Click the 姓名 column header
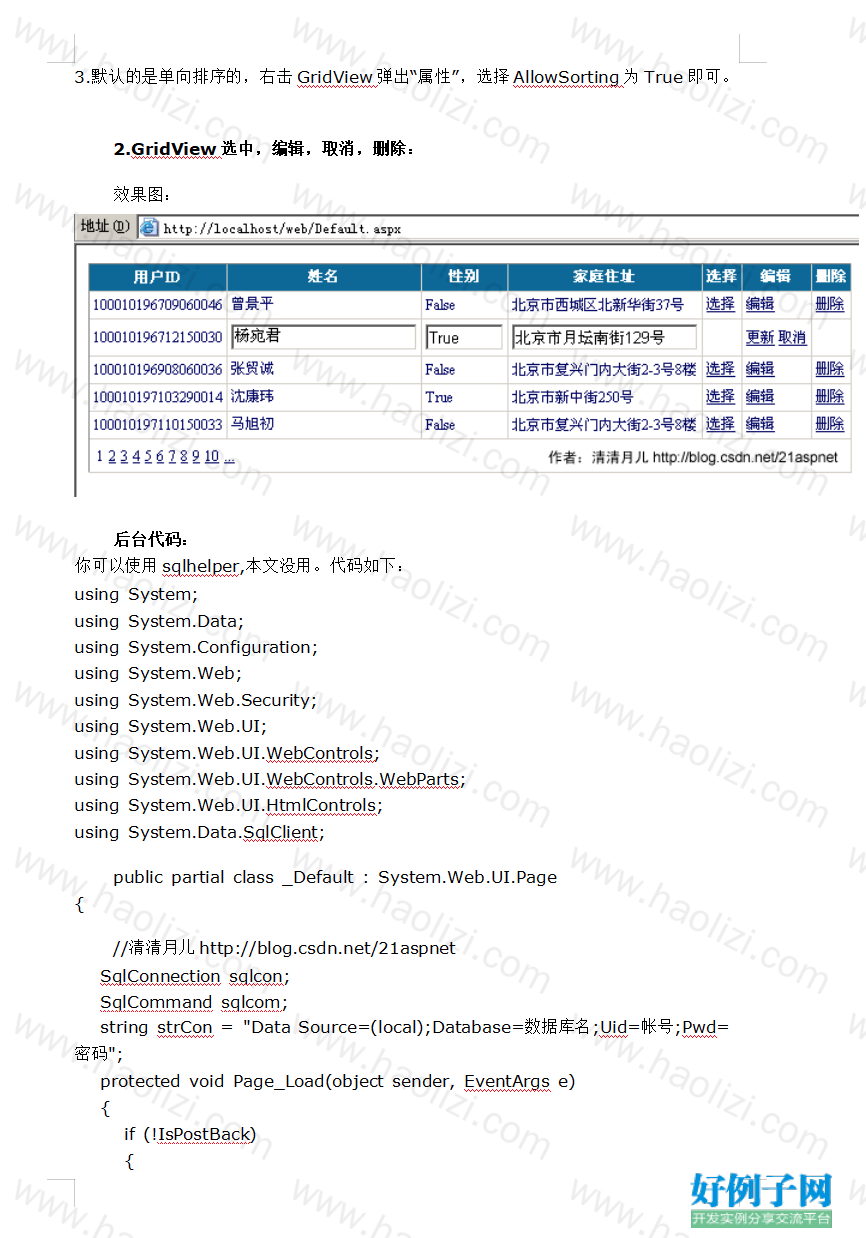Viewport: 866px width, 1238px height. point(323,277)
